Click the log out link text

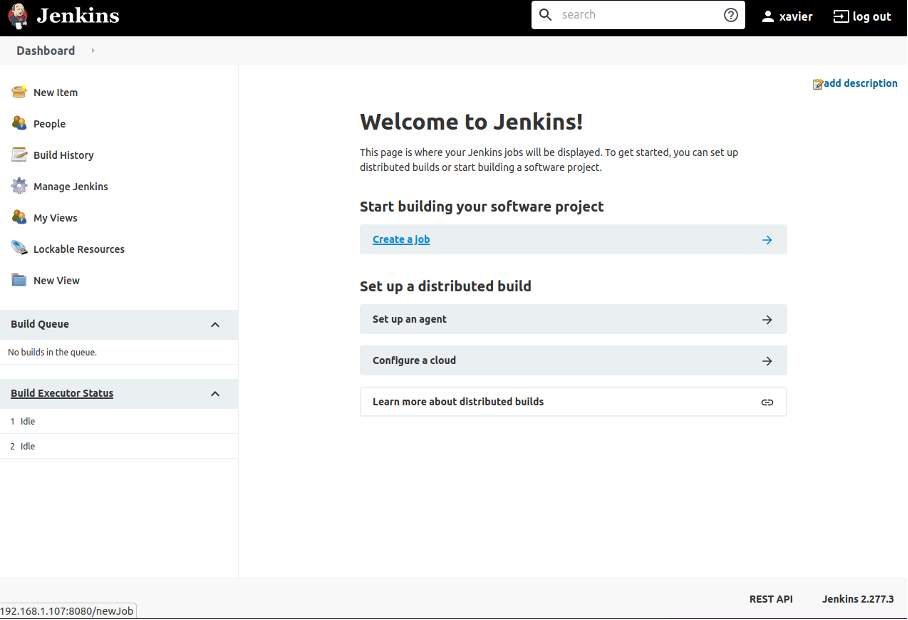click(872, 17)
